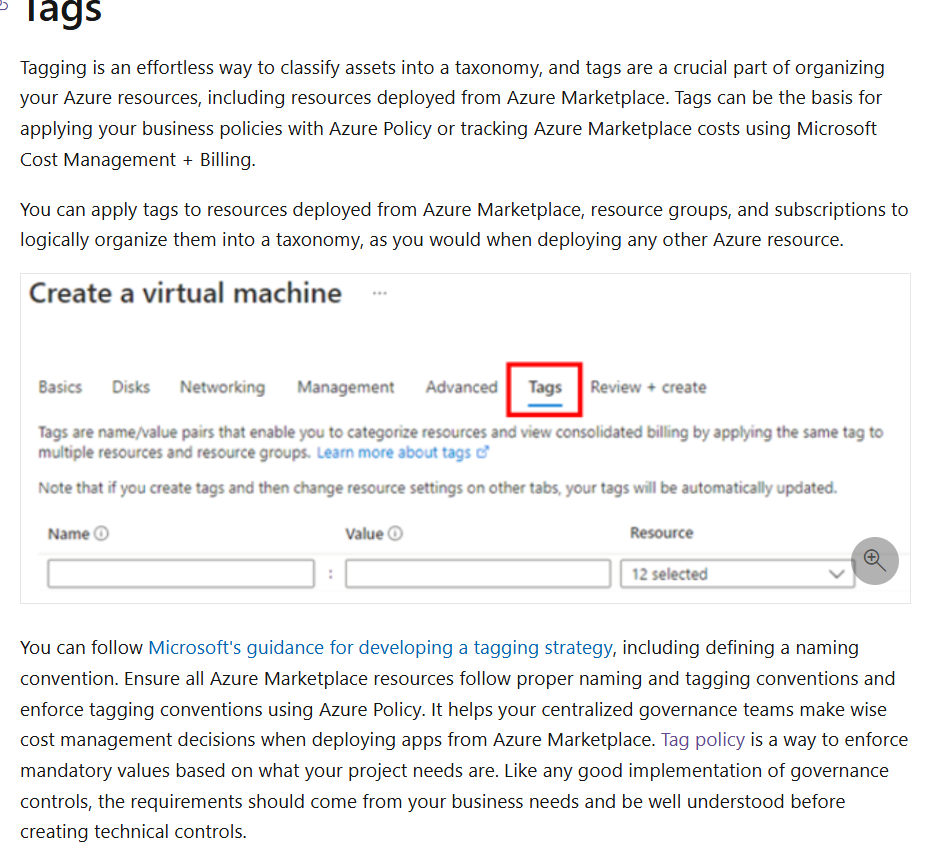Viewport: 934px width, 852px height.
Task: Click the info icon beside the Value column
Action: coord(393,534)
